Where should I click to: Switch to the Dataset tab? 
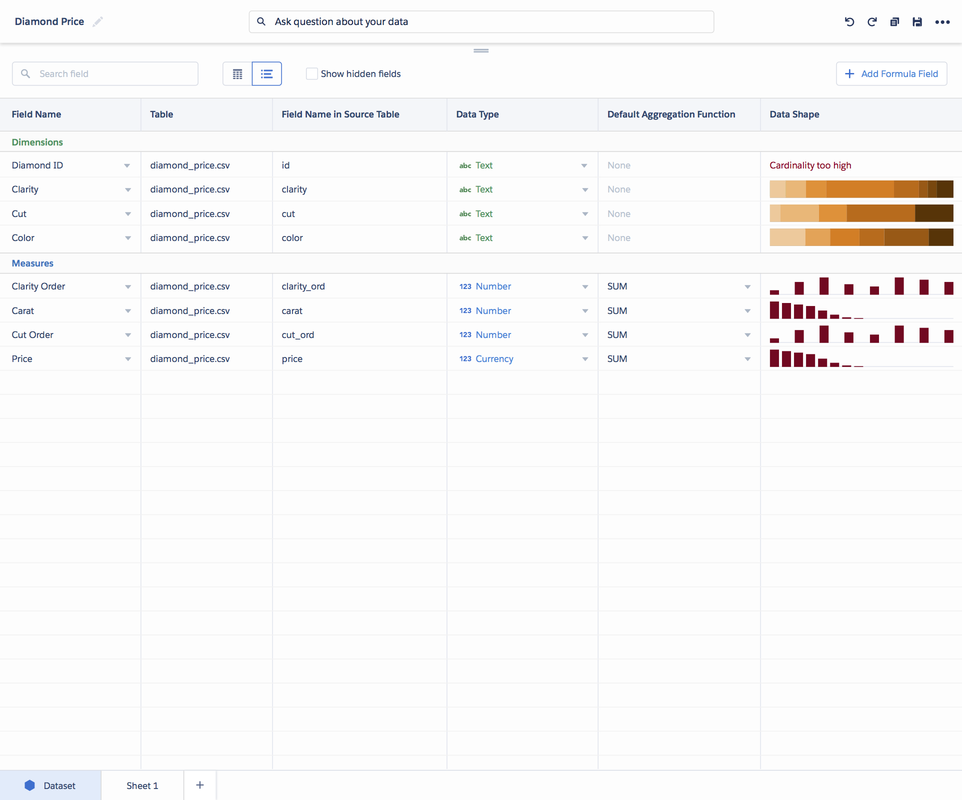[x=50, y=785]
